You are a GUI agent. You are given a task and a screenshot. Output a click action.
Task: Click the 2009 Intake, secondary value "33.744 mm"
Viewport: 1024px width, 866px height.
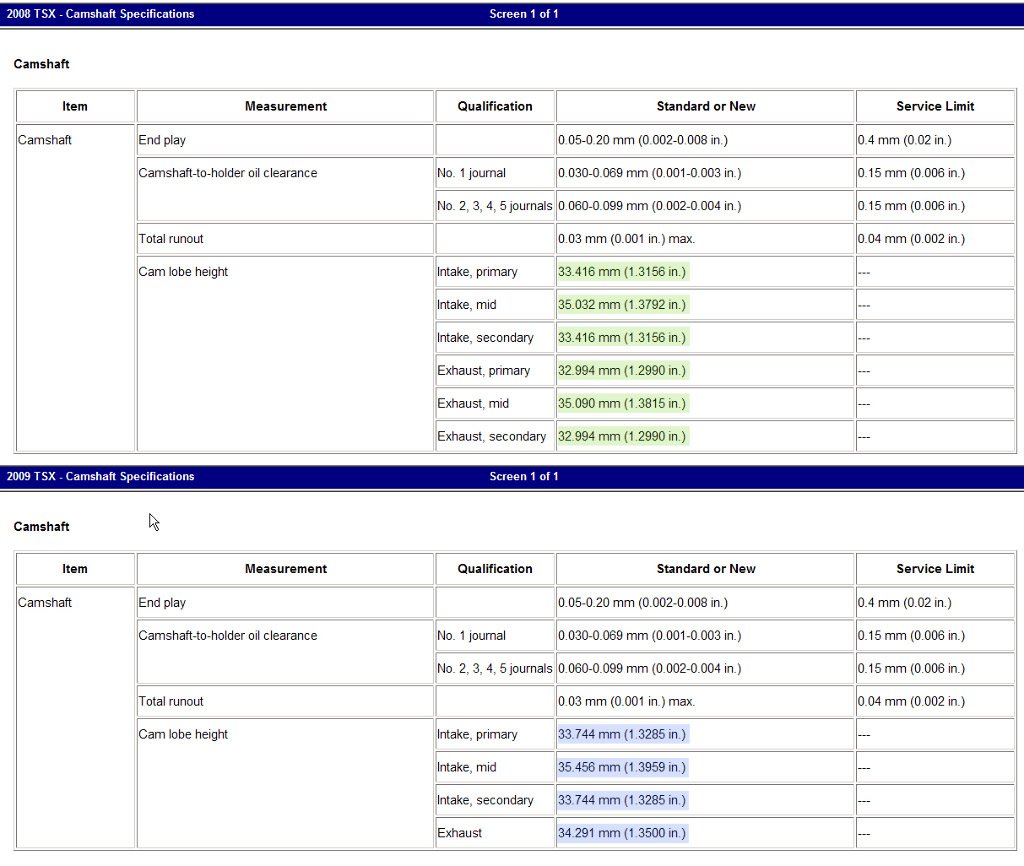[622, 800]
